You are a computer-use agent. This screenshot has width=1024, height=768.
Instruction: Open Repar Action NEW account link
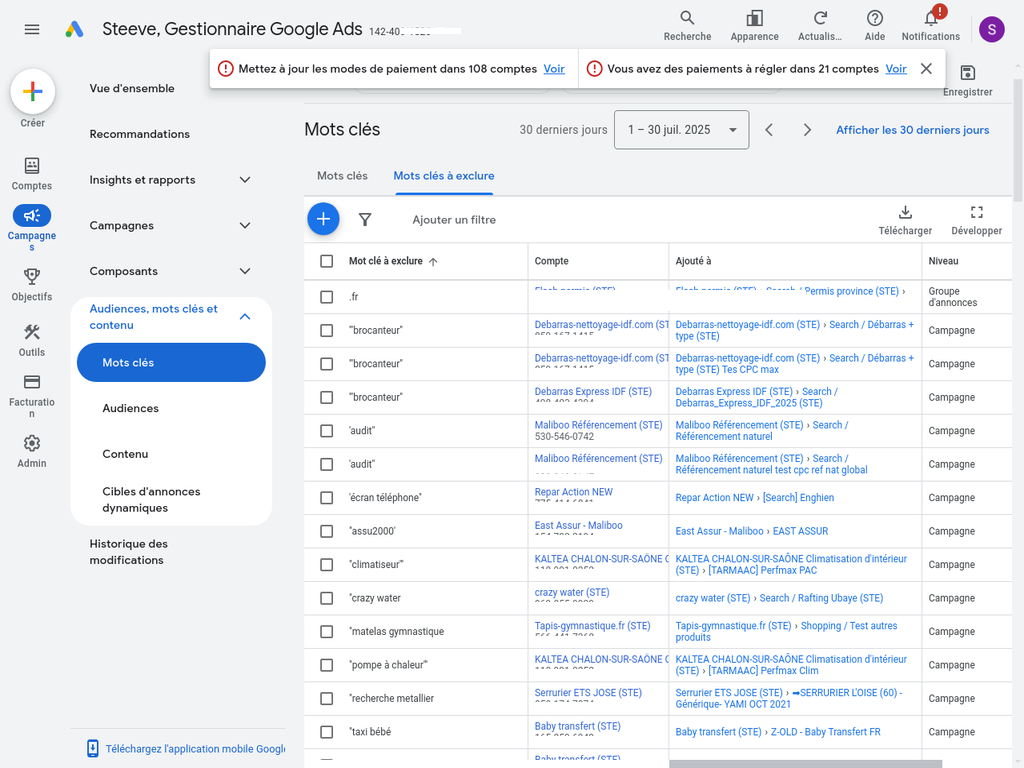(573, 492)
